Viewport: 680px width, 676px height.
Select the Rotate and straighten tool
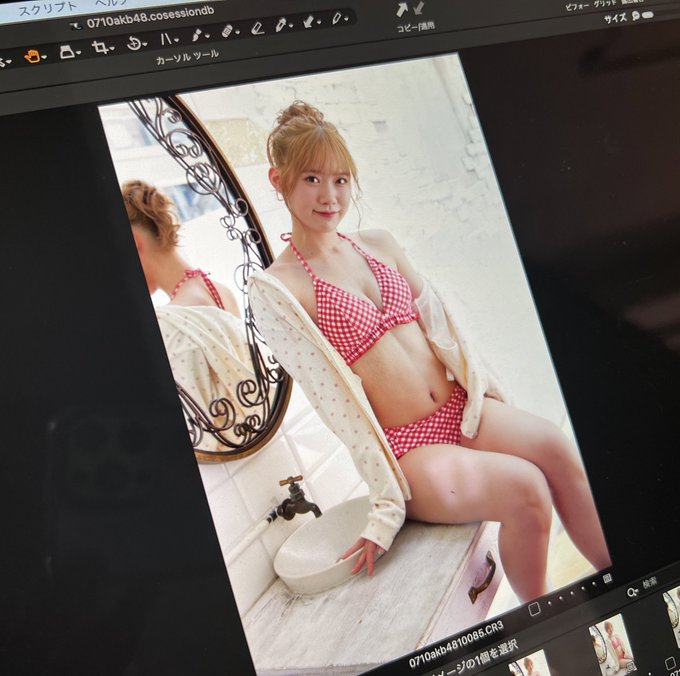(134, 43)
